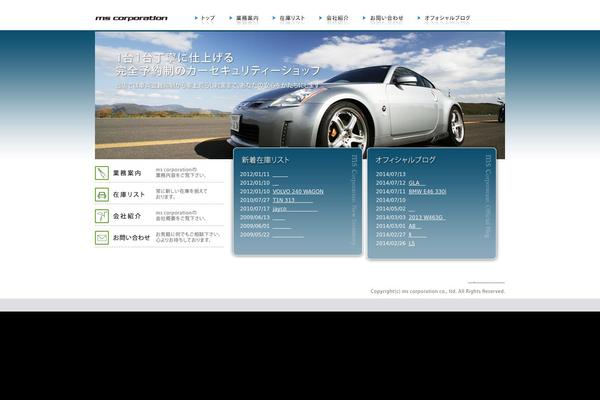Click the 2014/07/10 blog date
600x400 pixels.
pos(391,200)
